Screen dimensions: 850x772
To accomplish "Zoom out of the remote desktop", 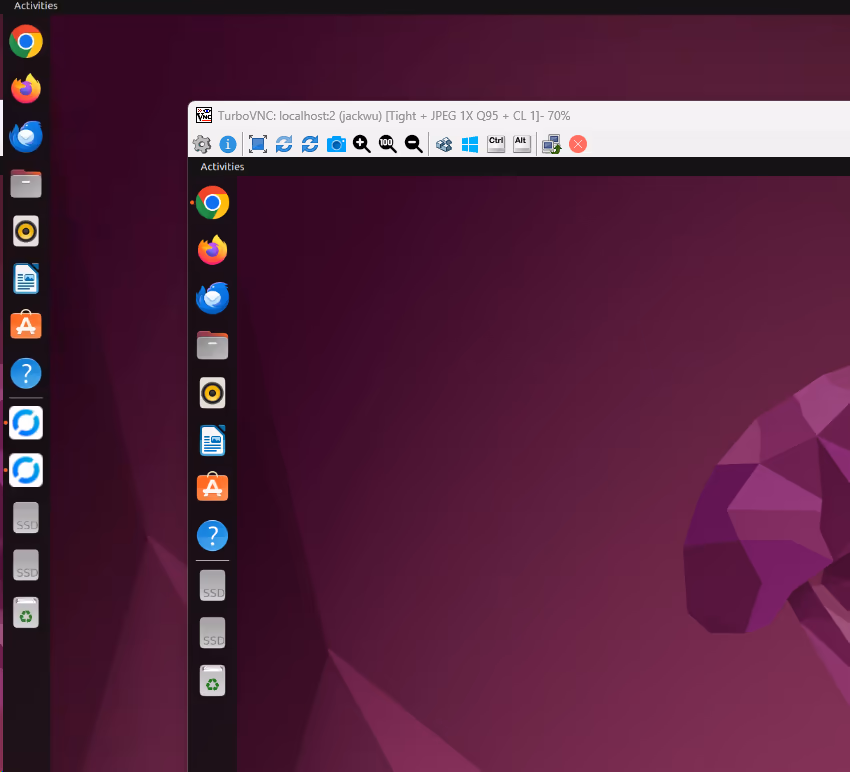I will point(412,144).
